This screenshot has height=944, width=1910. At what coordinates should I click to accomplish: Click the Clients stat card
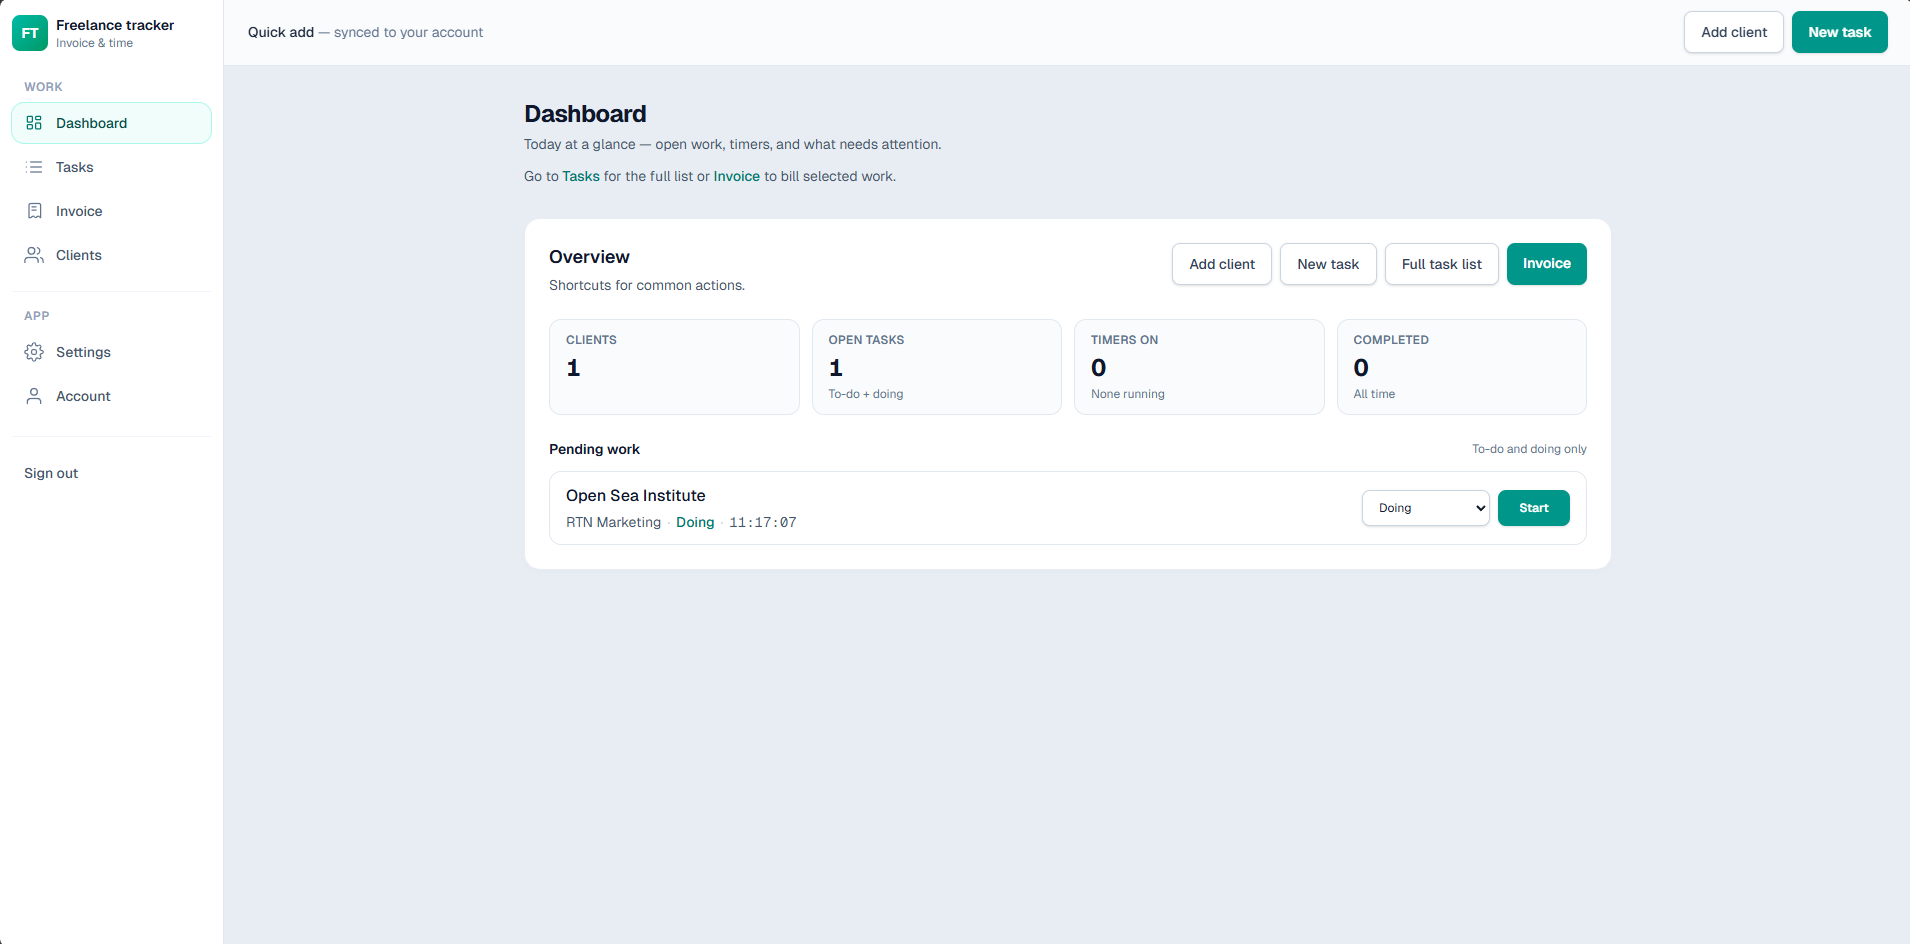click(x=674, y=367)
